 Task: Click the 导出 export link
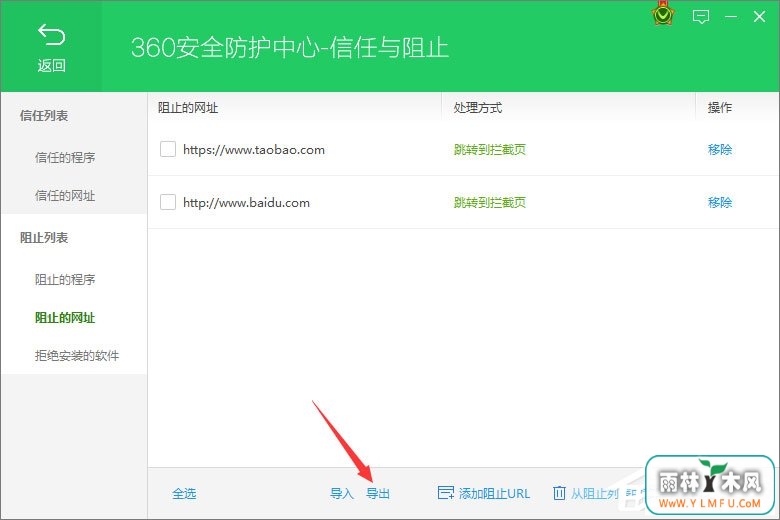tap(378, 493)
